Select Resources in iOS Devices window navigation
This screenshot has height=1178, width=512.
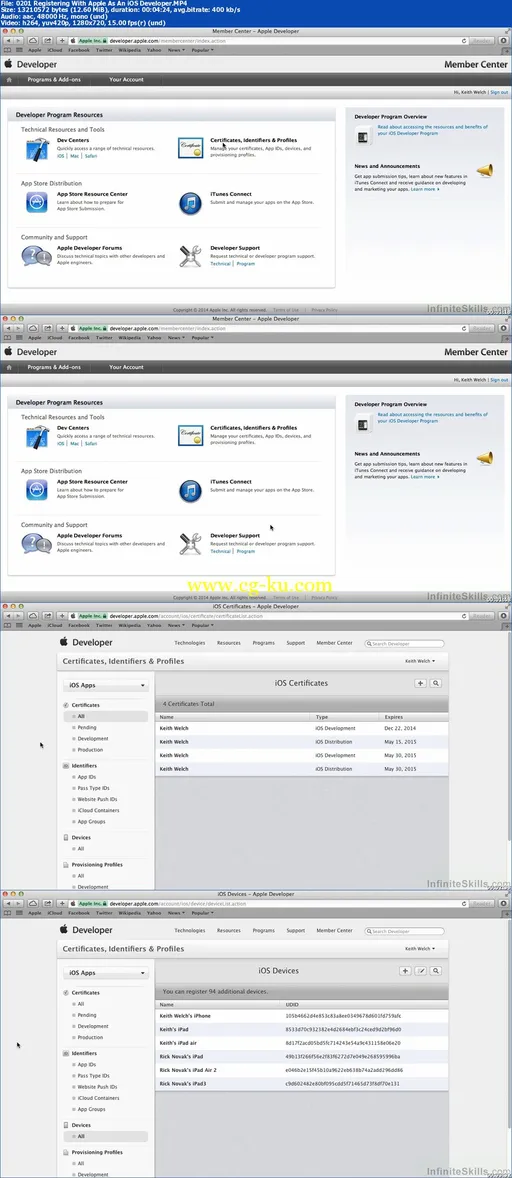click(x=229, y=931)
